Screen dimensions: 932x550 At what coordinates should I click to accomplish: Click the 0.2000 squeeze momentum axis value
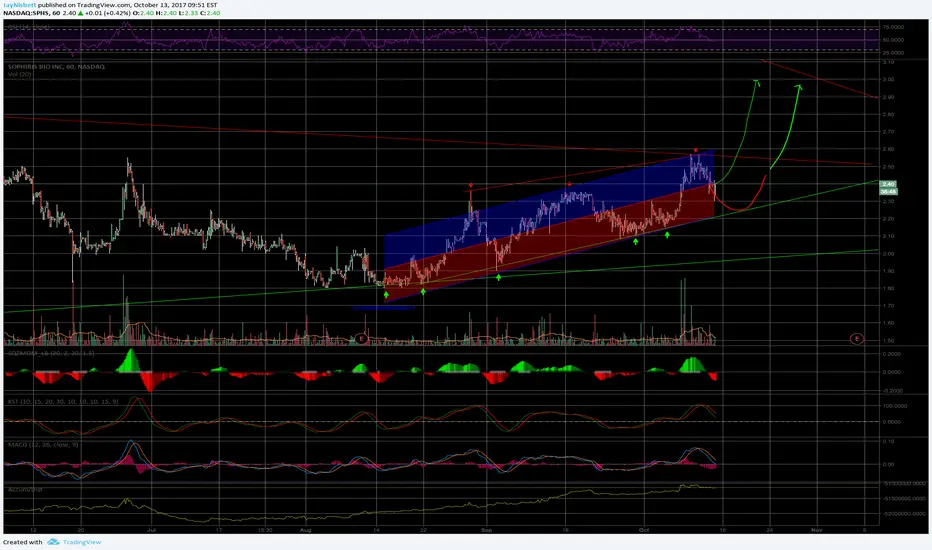[x=892, y=353]
